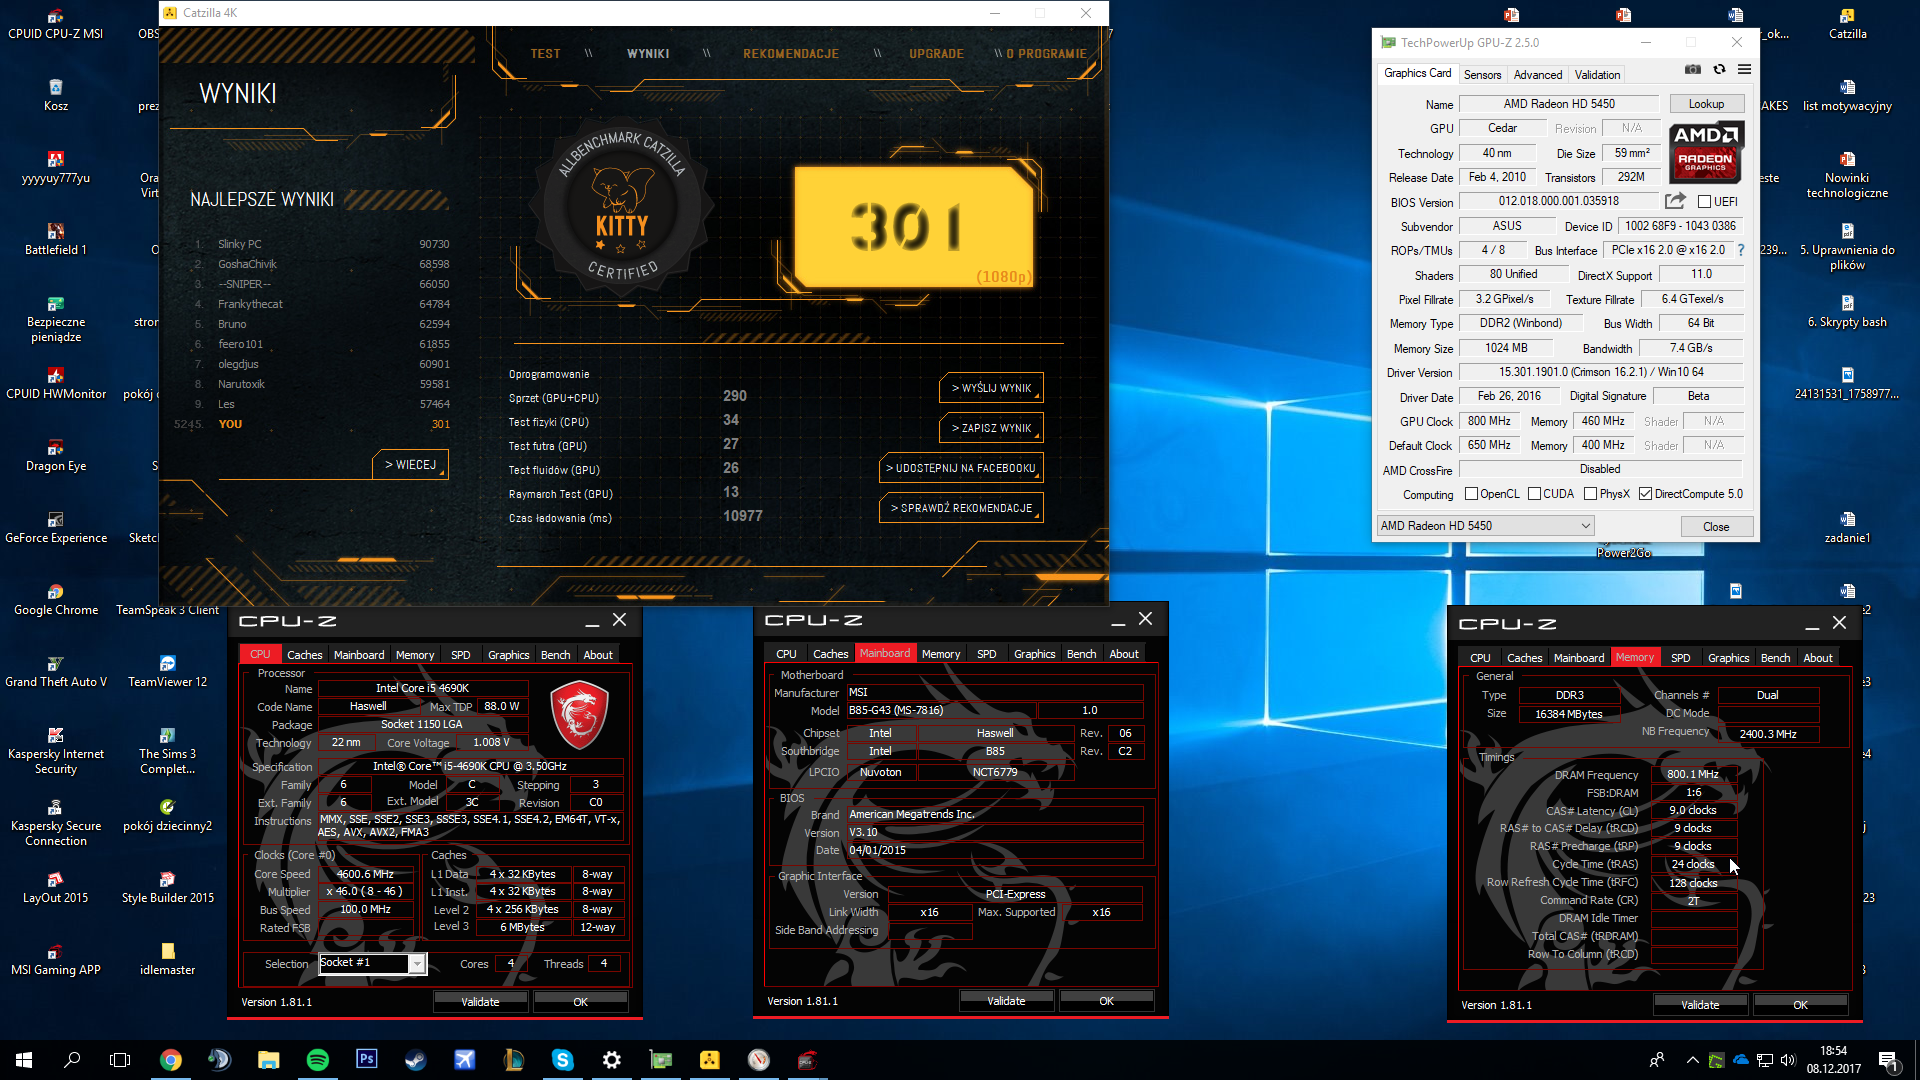The image size is (1920, 1080).
Task: Open SPD tab in middle CPU-Z Mainboard window
Action: (986, 654)
